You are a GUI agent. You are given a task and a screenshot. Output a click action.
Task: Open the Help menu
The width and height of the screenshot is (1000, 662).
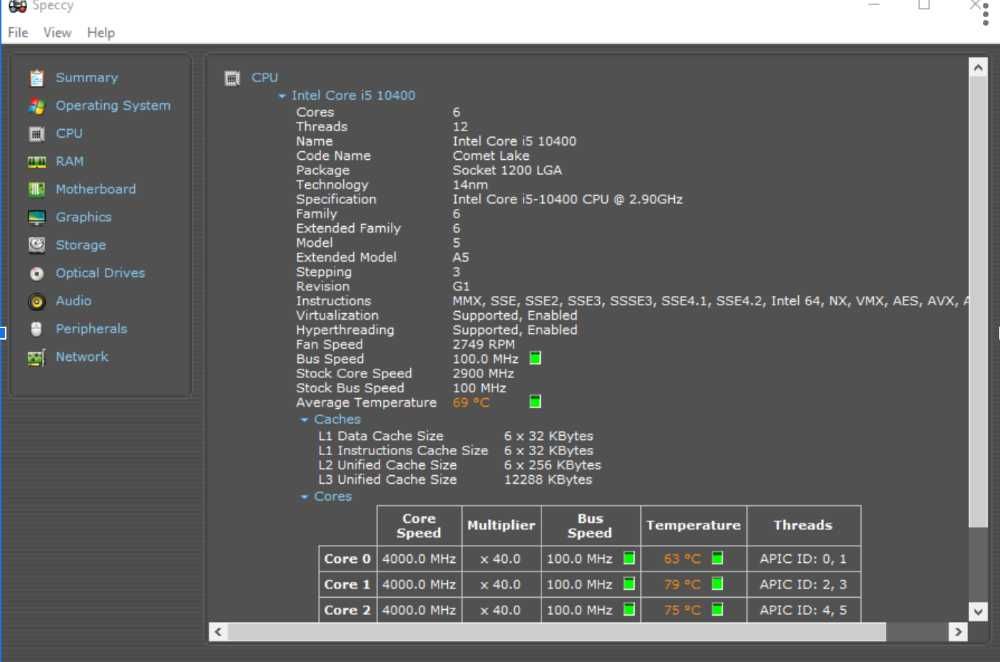101,33
